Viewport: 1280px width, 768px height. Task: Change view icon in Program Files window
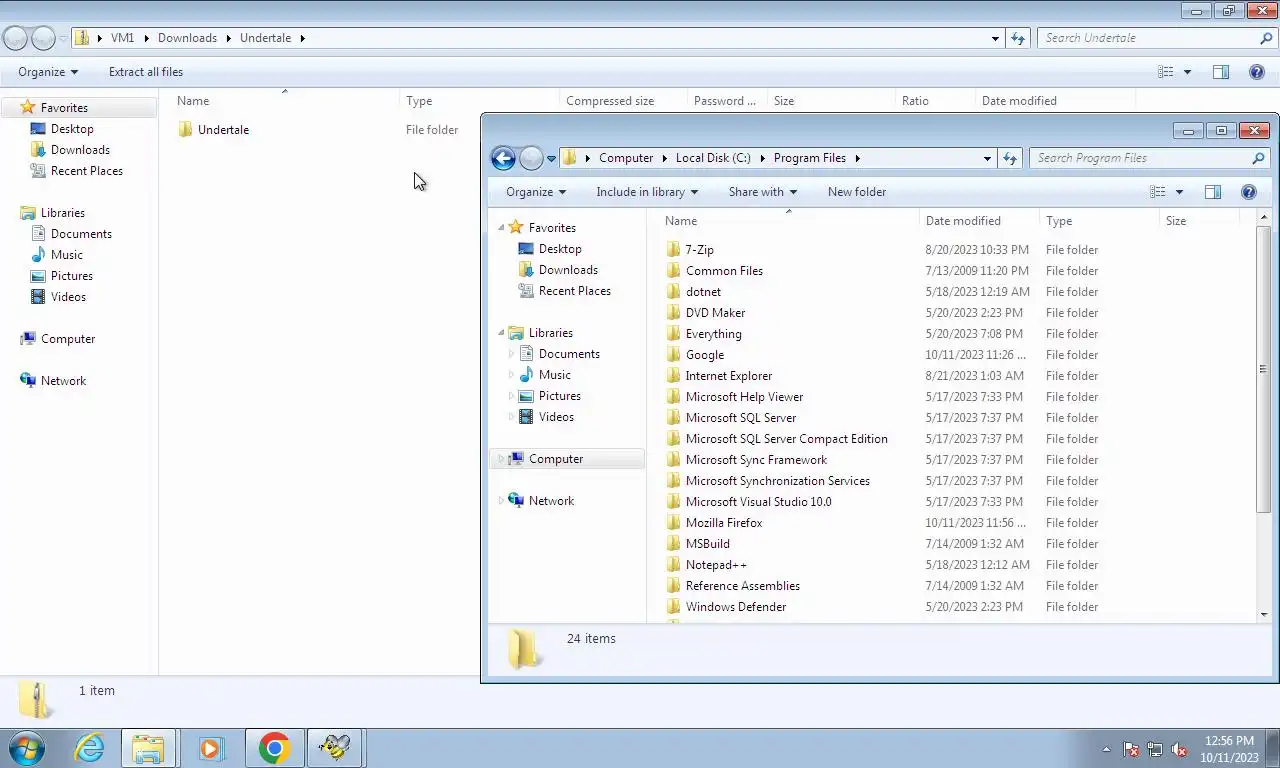(1158, 192)
